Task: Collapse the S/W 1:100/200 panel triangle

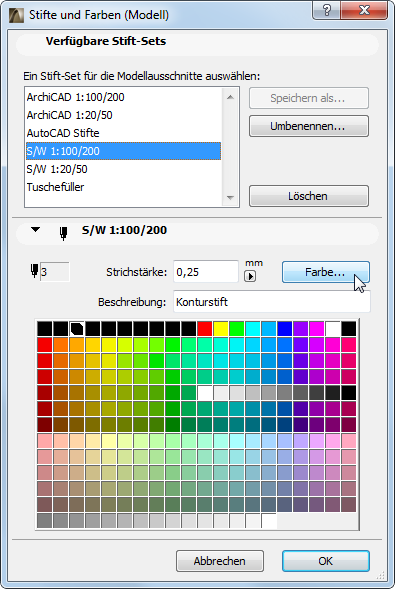Action: click(x=35, y=230)
